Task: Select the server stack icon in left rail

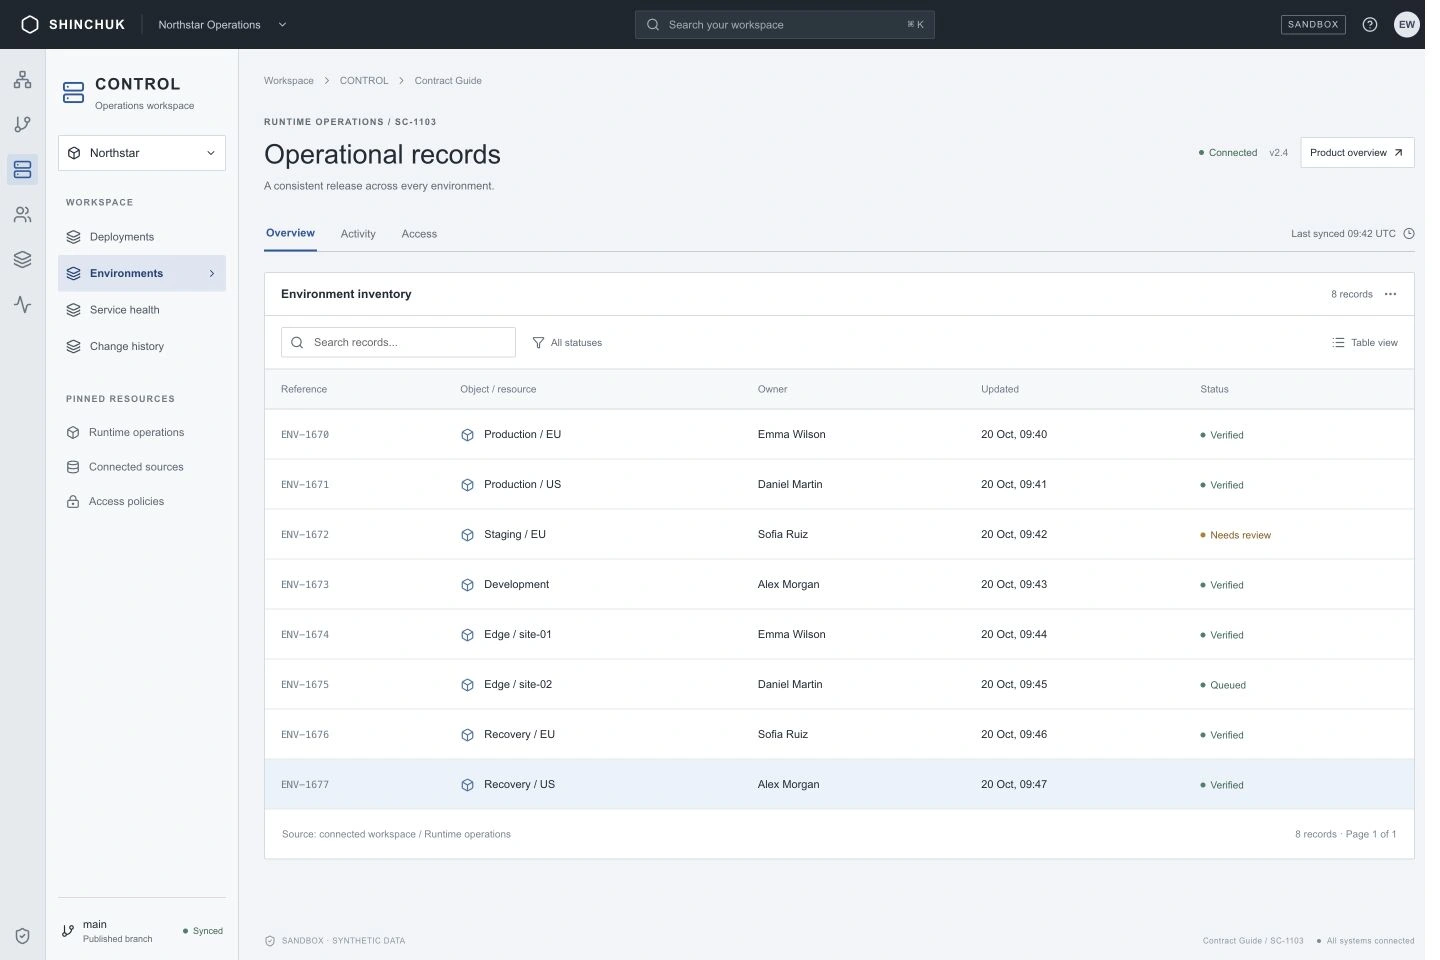Action: [22, 170]
